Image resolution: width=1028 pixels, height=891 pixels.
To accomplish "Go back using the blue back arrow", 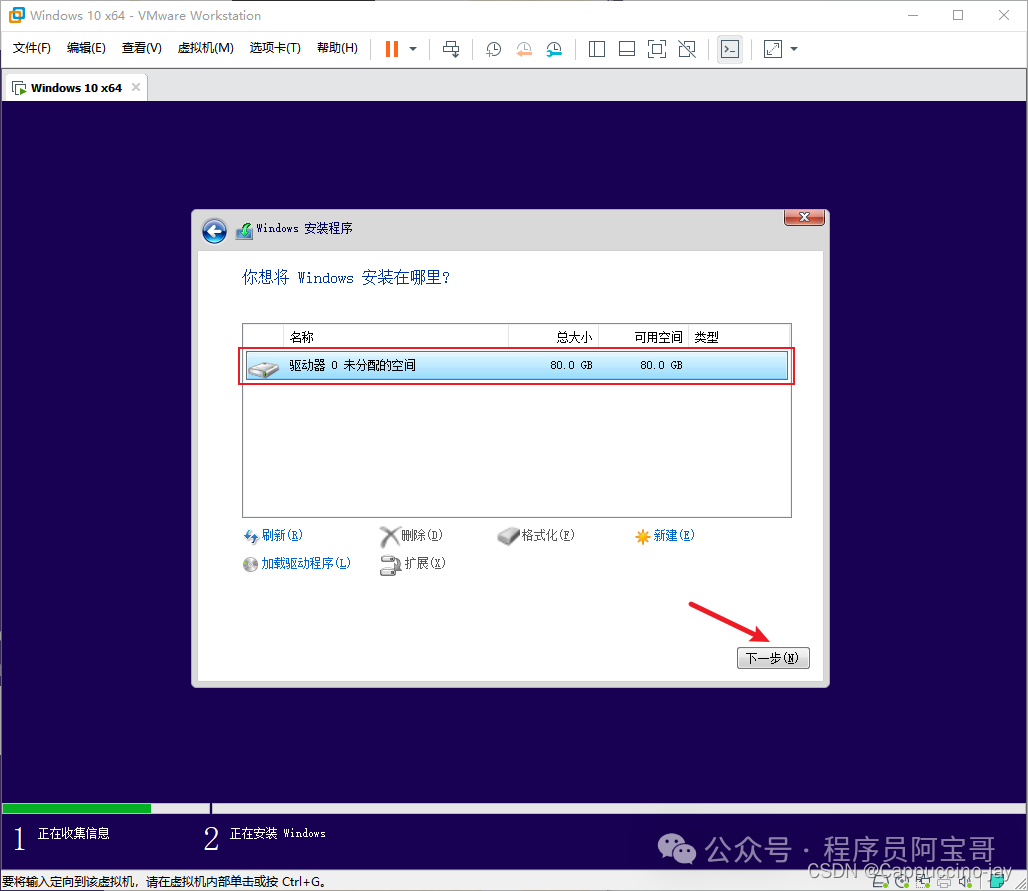I will [214, 231].
